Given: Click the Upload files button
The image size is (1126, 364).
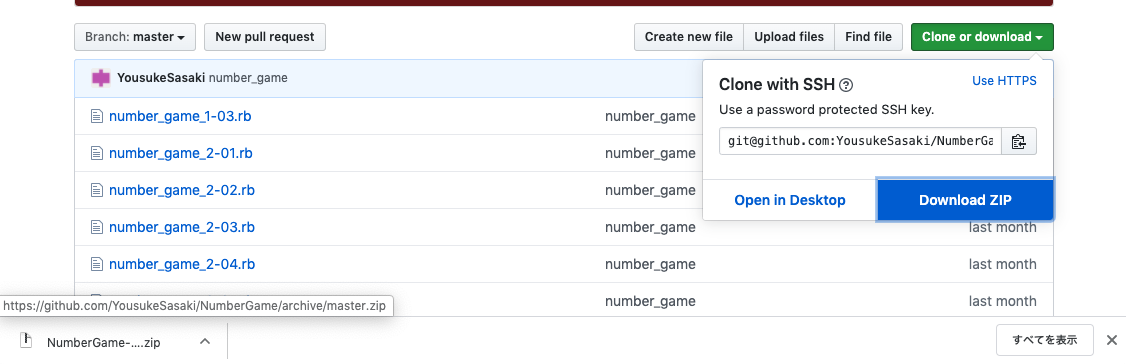Looking at the screenshot, I should tap(788, 37).
